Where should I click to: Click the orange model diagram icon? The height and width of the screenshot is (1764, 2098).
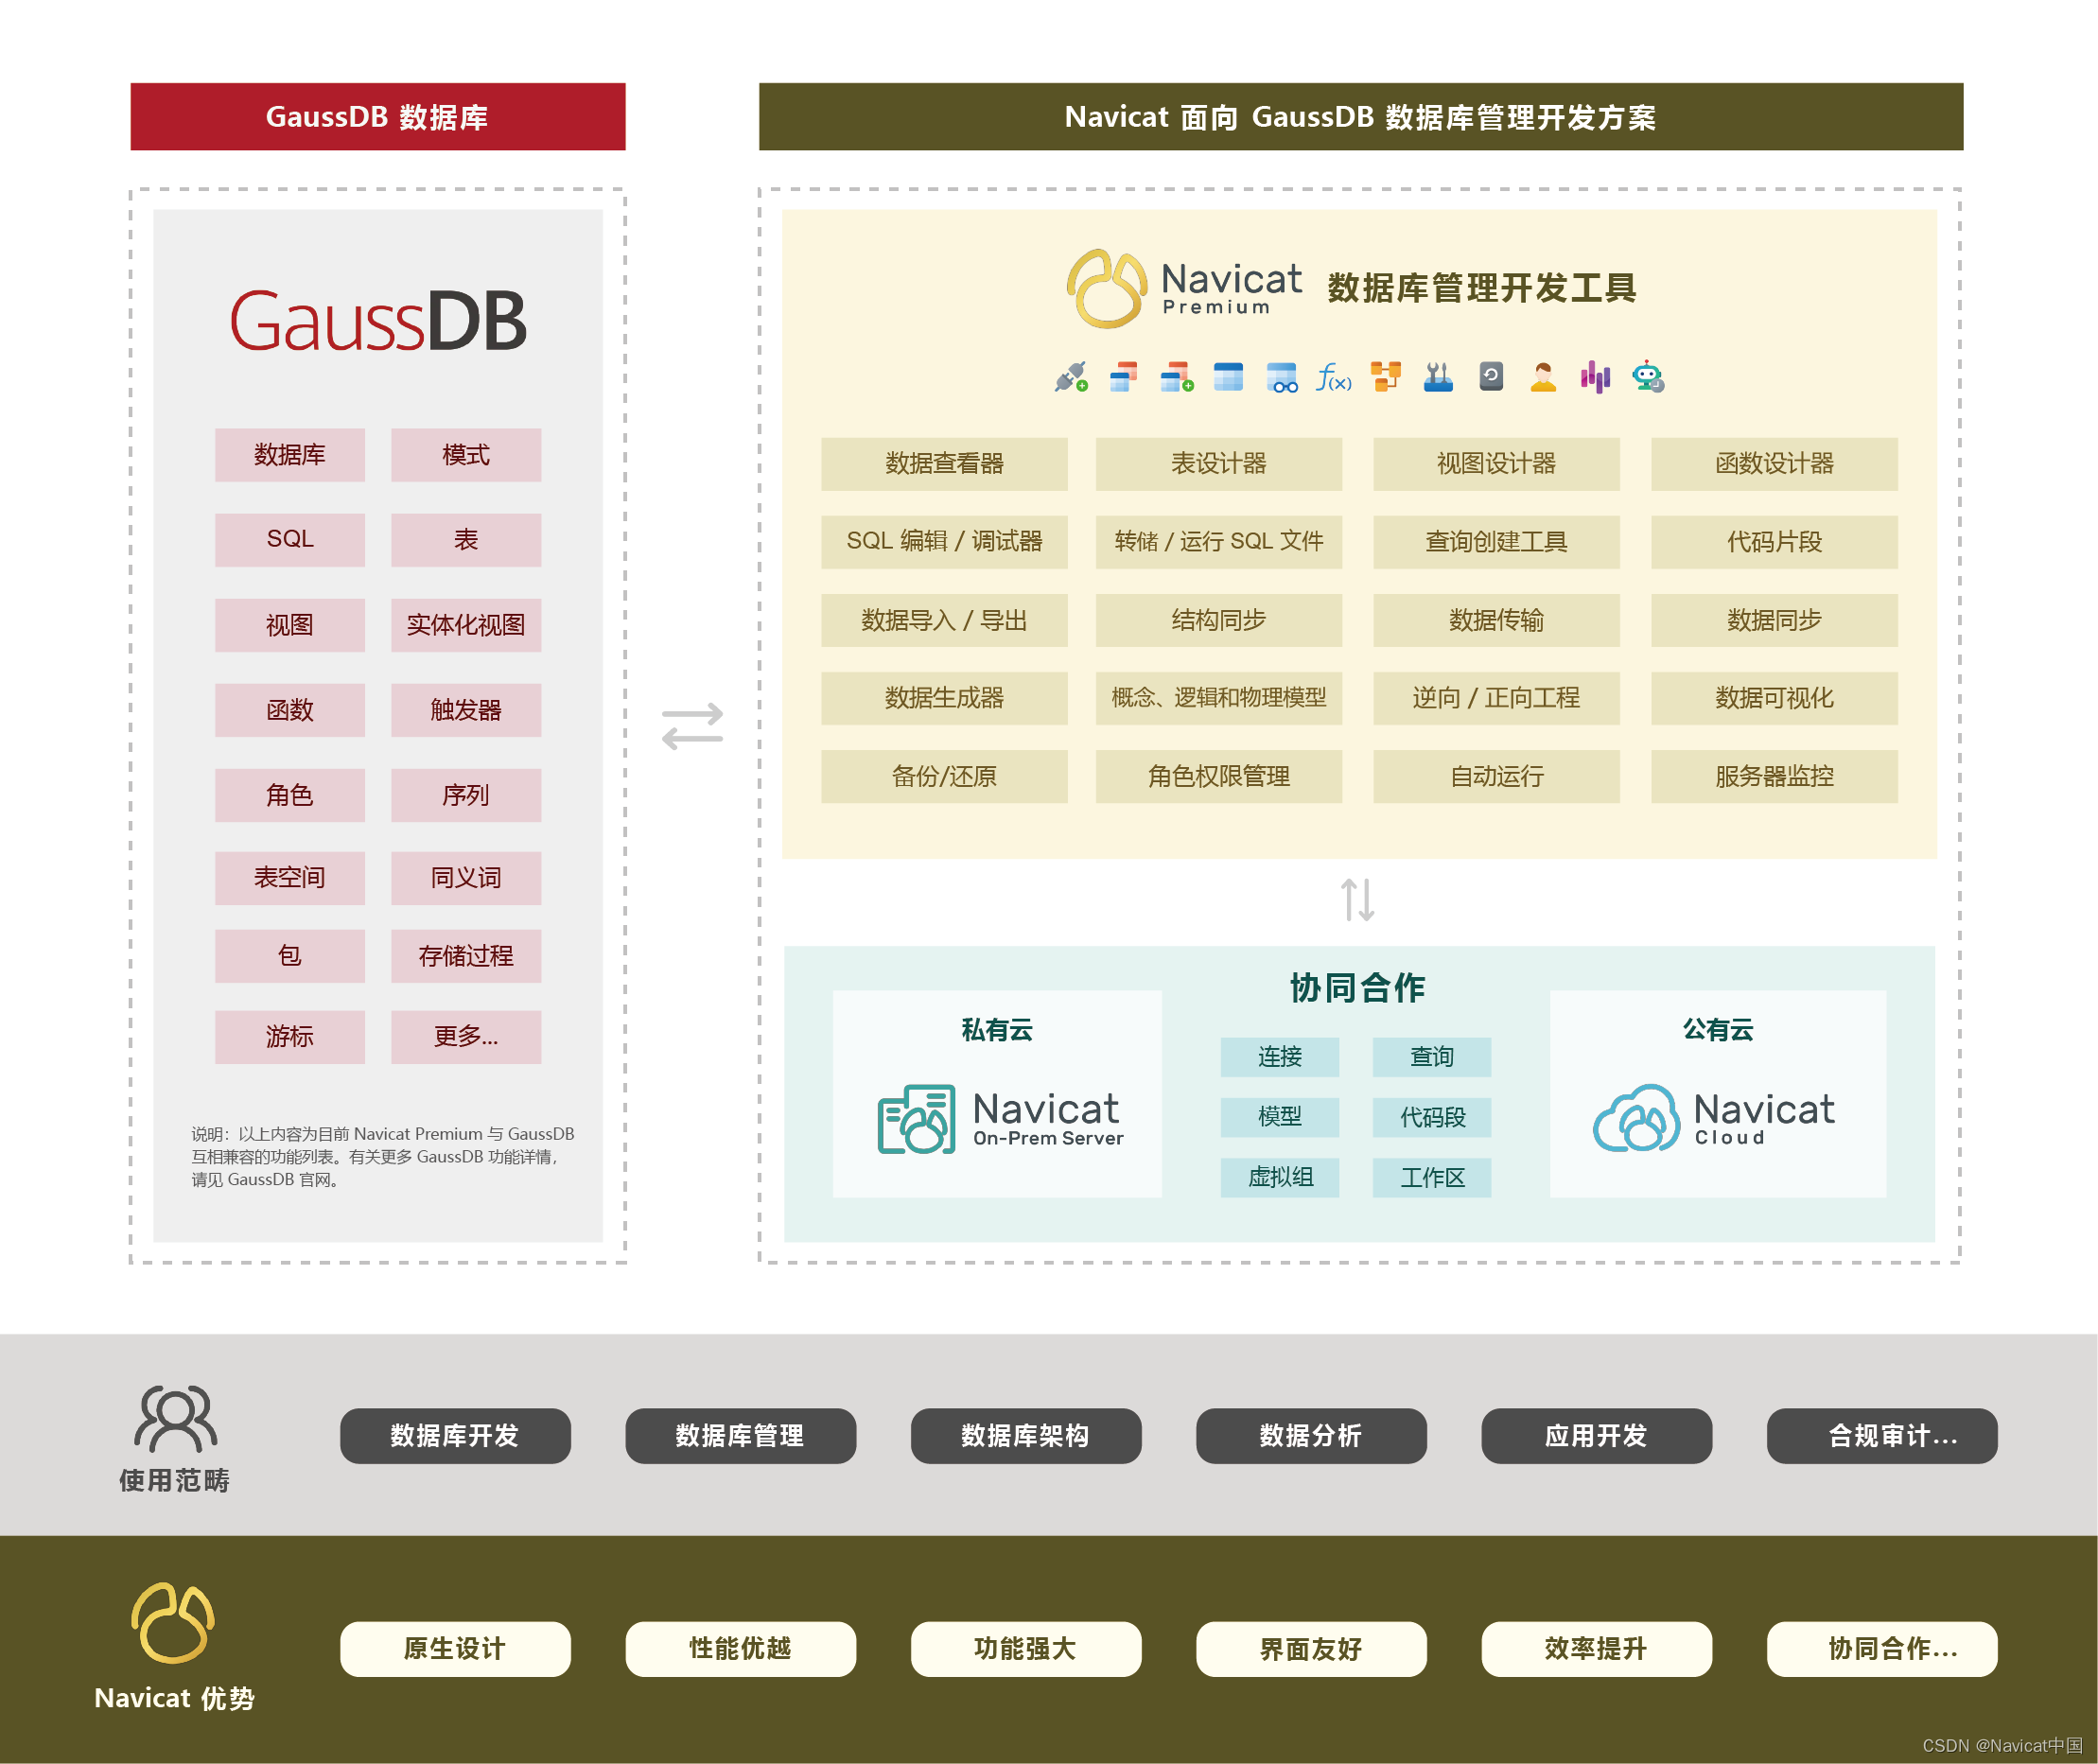click(1385, 377)
